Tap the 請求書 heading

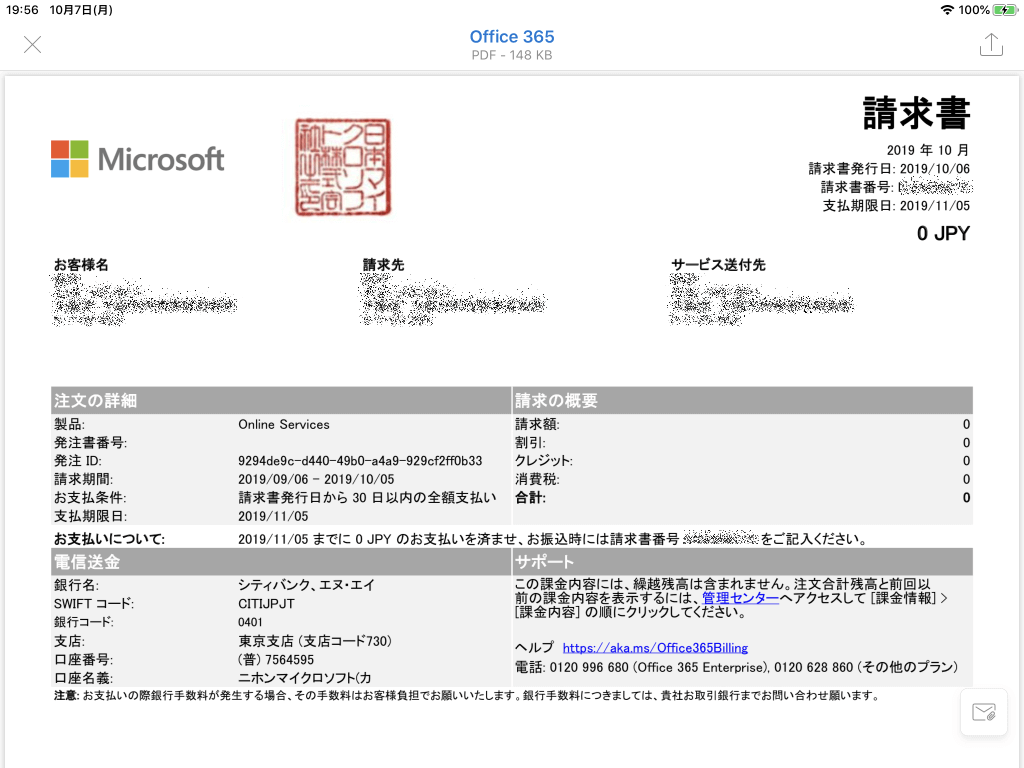(x=916, y=114)
